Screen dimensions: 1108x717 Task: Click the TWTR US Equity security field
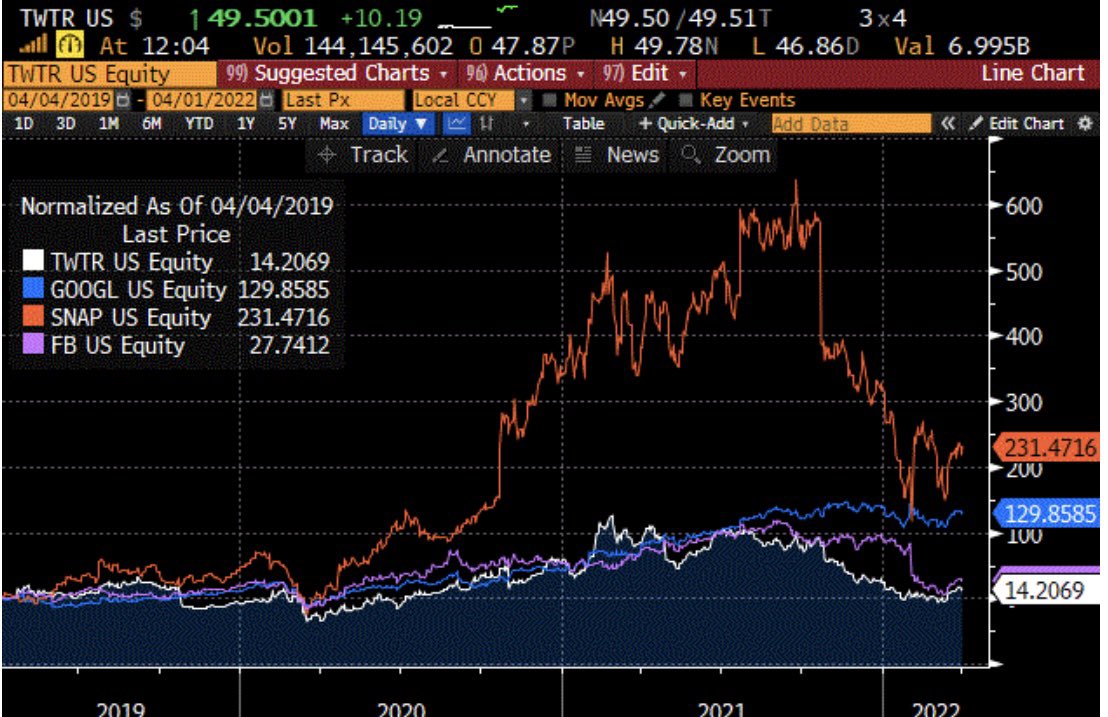(x=110, y=73)
